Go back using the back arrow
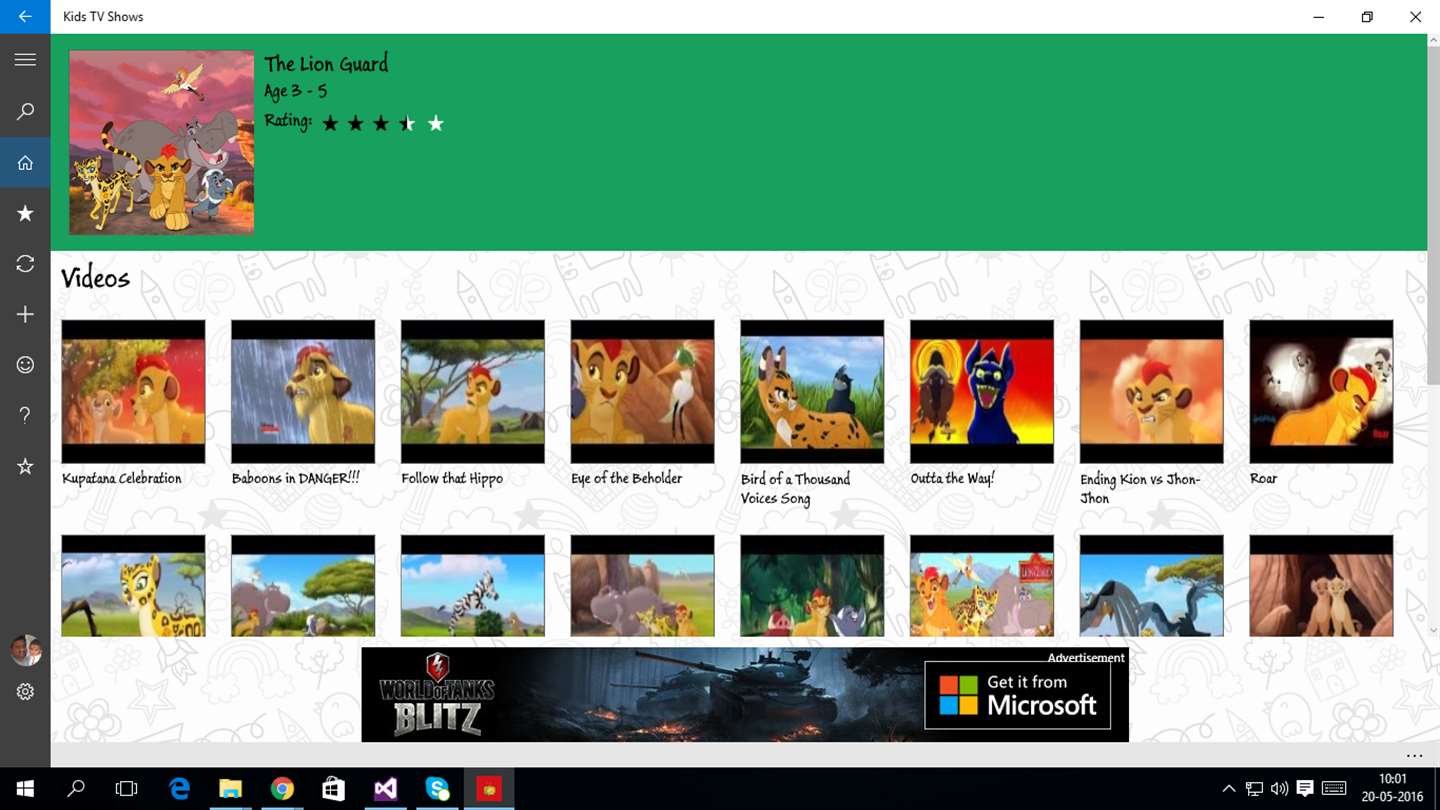Screen dimensions: 1440x810 pyautogui.click(x=25, y=17)
